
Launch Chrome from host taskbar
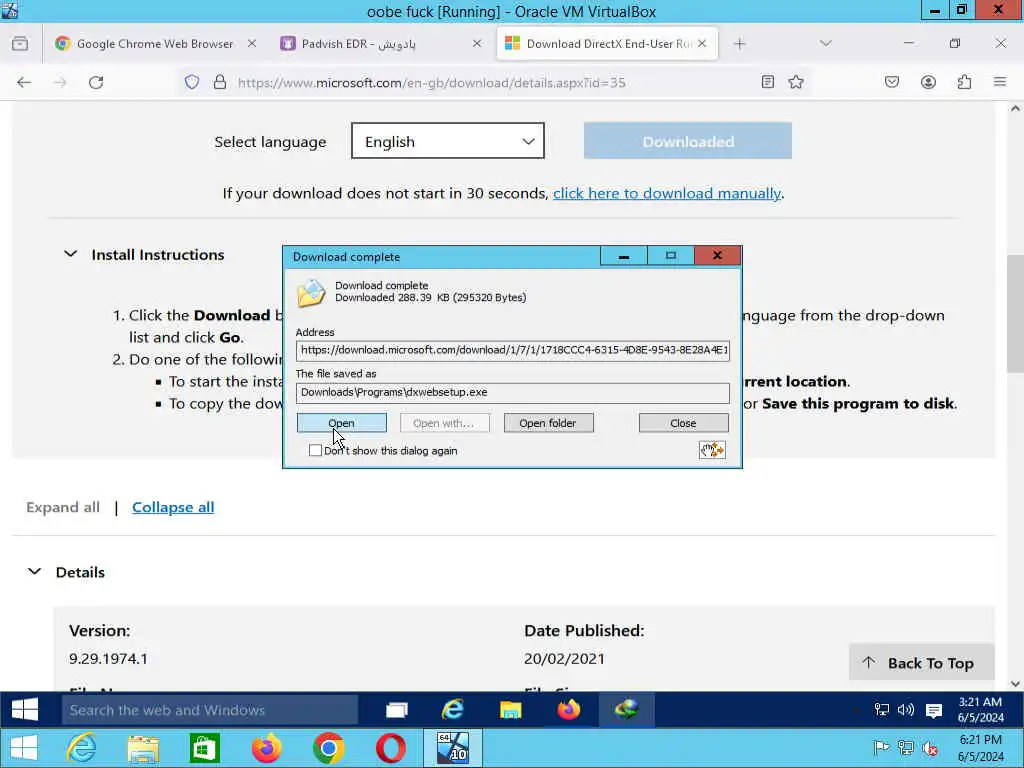[x=328, y=748]
